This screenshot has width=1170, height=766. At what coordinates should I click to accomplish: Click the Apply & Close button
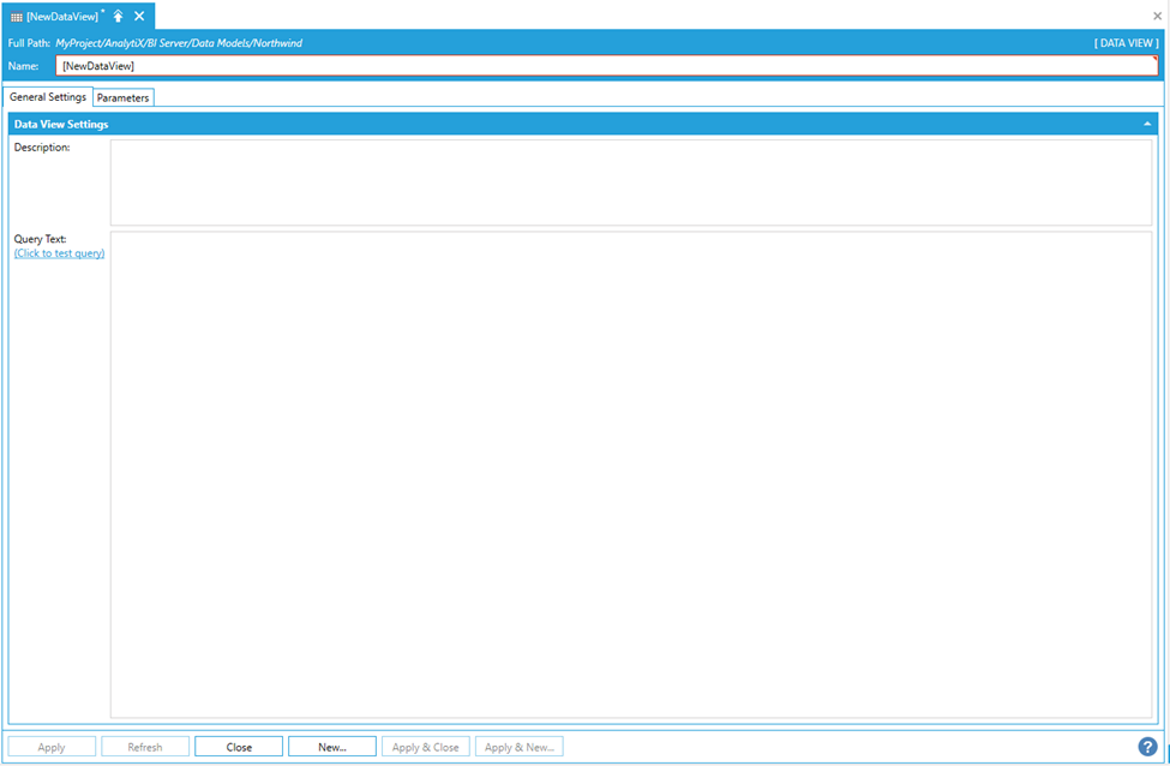[x=425, y=747]
